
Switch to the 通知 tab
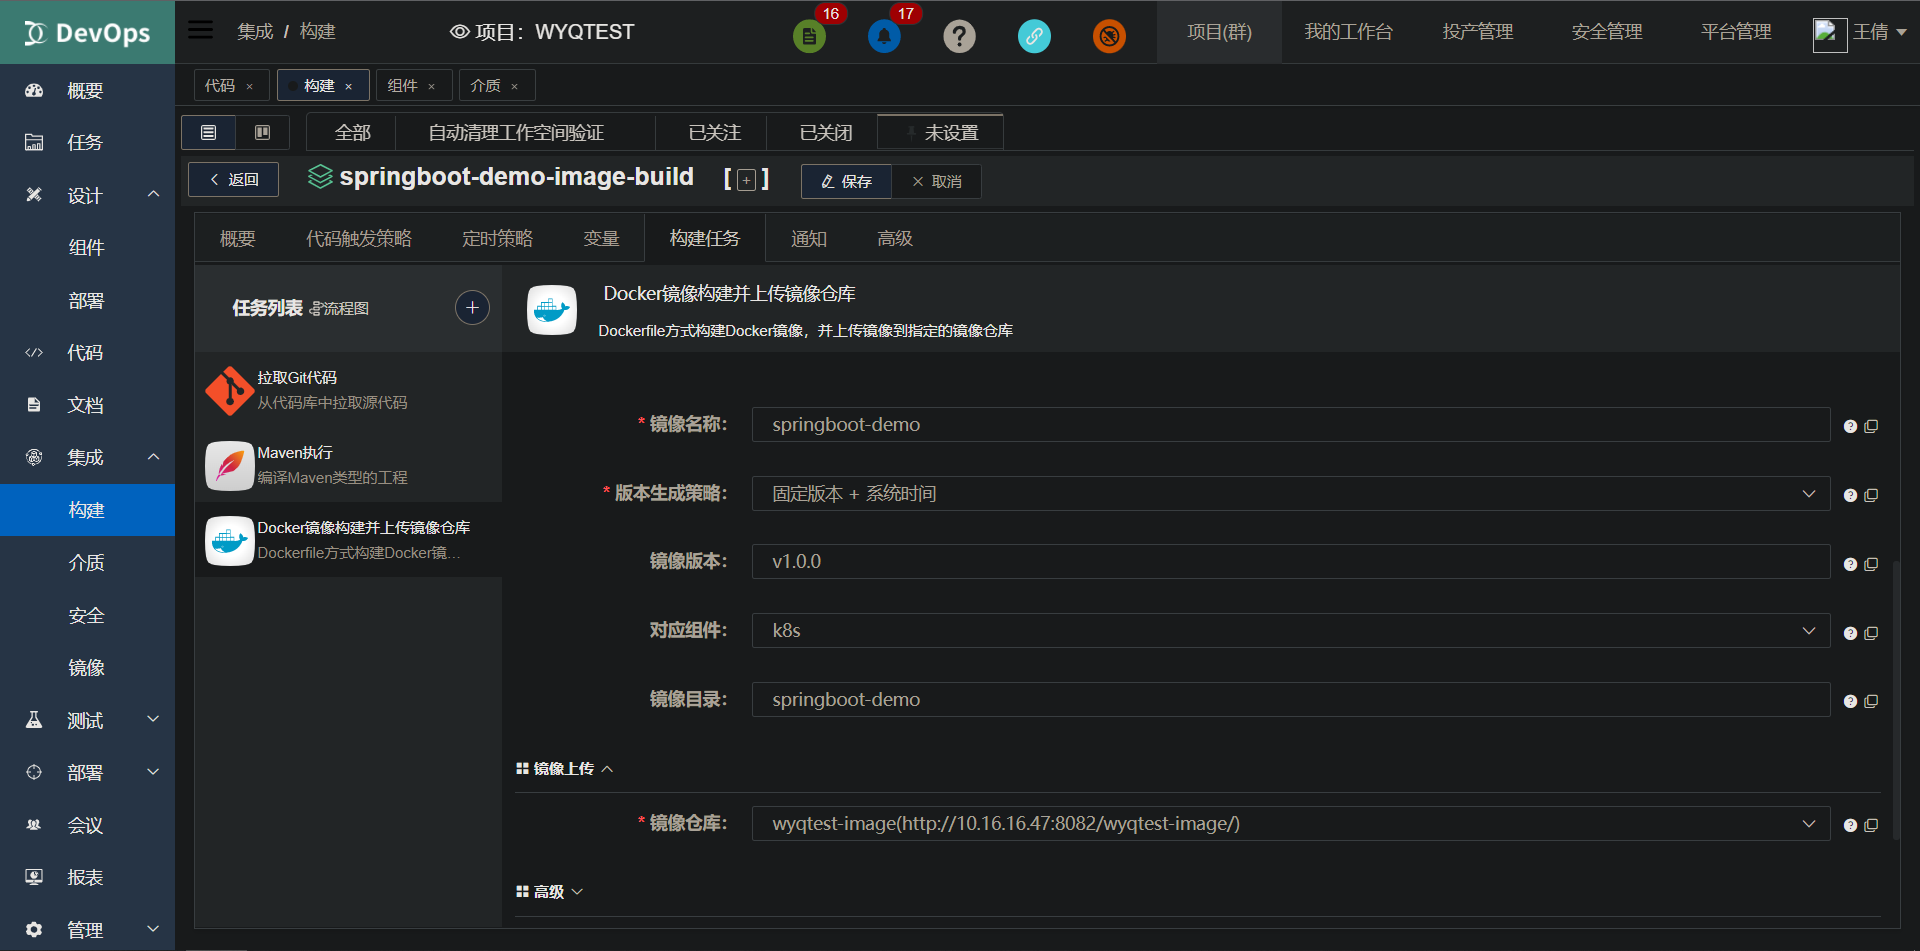pos(810,238)
